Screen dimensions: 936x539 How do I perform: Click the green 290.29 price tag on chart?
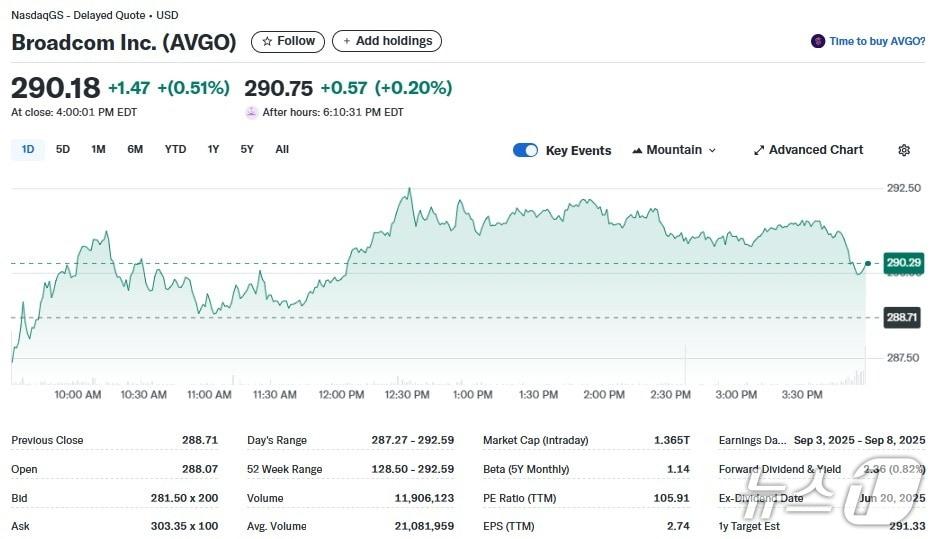click(902, 263)
